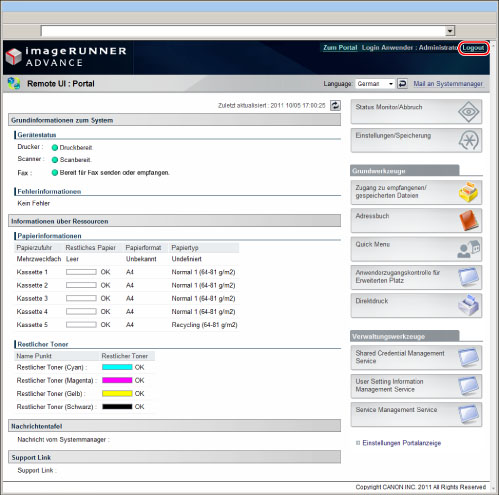Open Direktdruck printer icon
This screenshot has height=495, width=499.
pyautogui.click(x=468, y=305)
